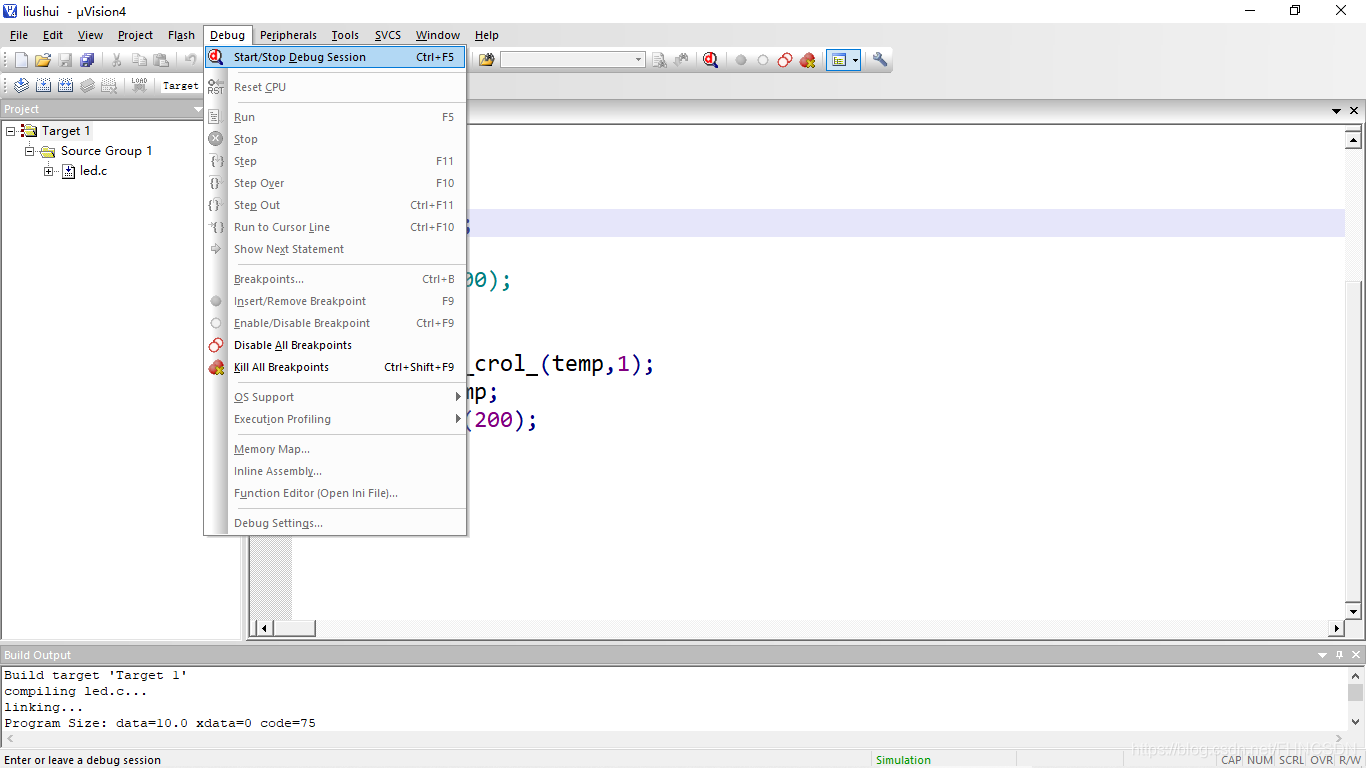
Task: Expand the led.c file node
Action: (x=49, y=171)
